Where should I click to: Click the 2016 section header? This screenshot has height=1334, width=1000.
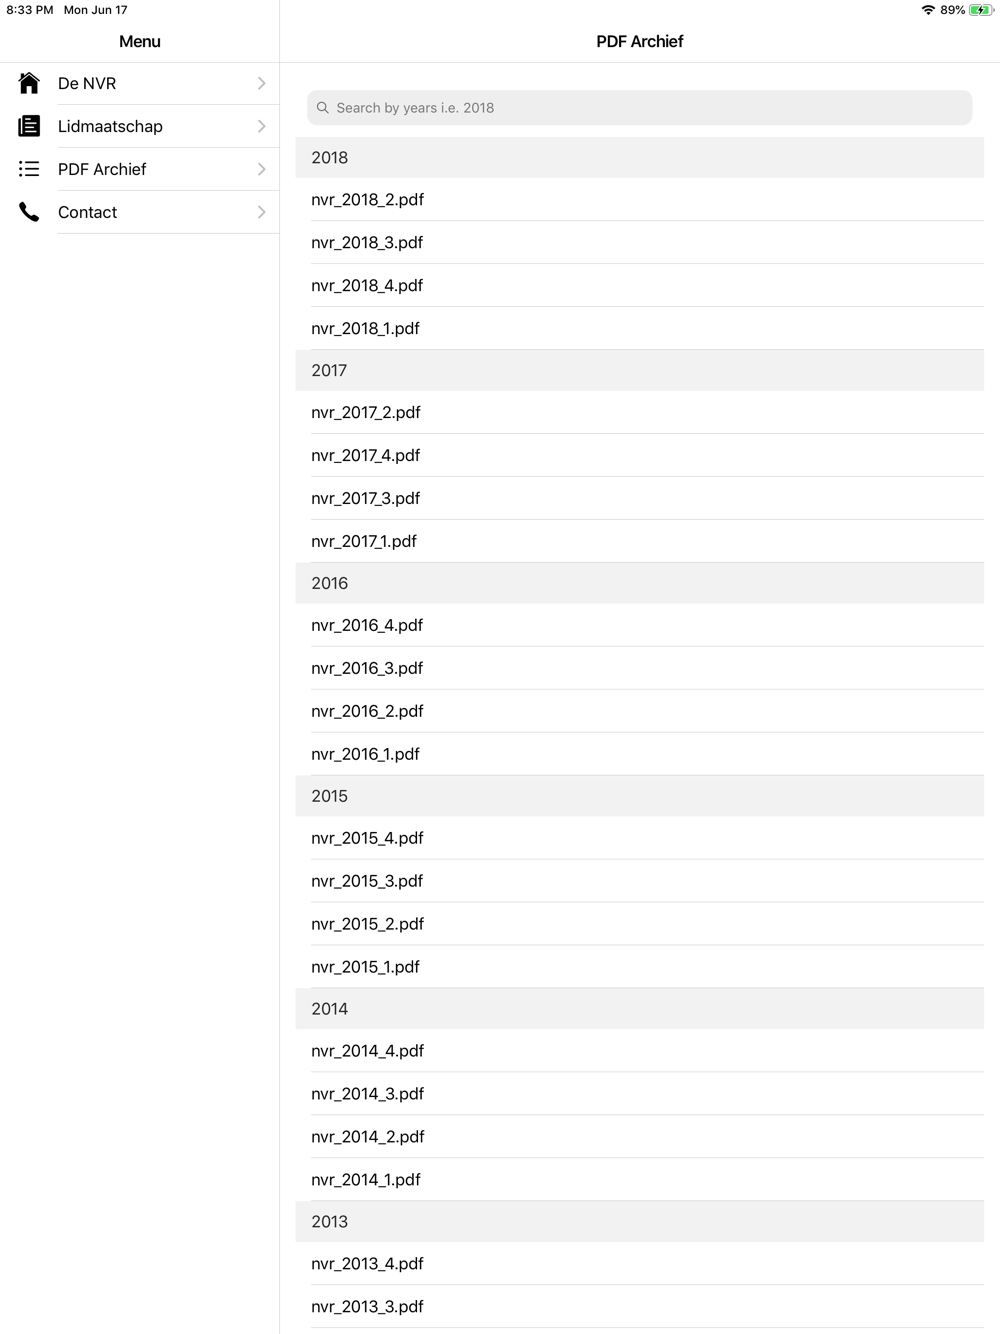tap(640, 583)
